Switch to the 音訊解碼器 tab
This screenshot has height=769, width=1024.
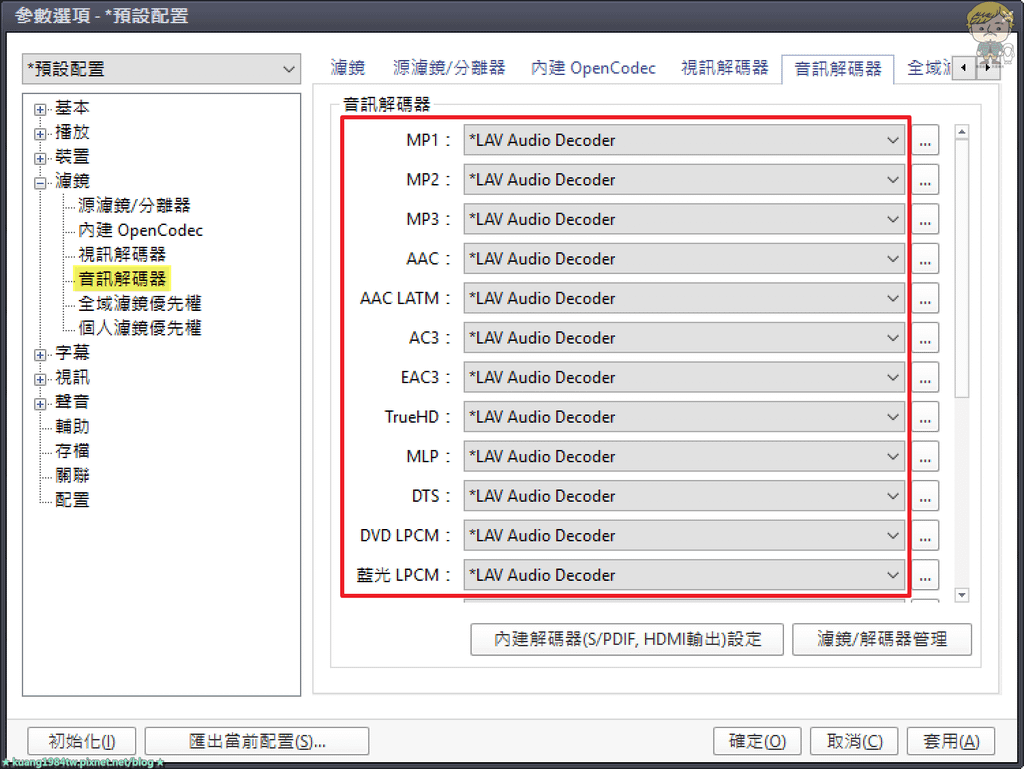tap(838, 69)
